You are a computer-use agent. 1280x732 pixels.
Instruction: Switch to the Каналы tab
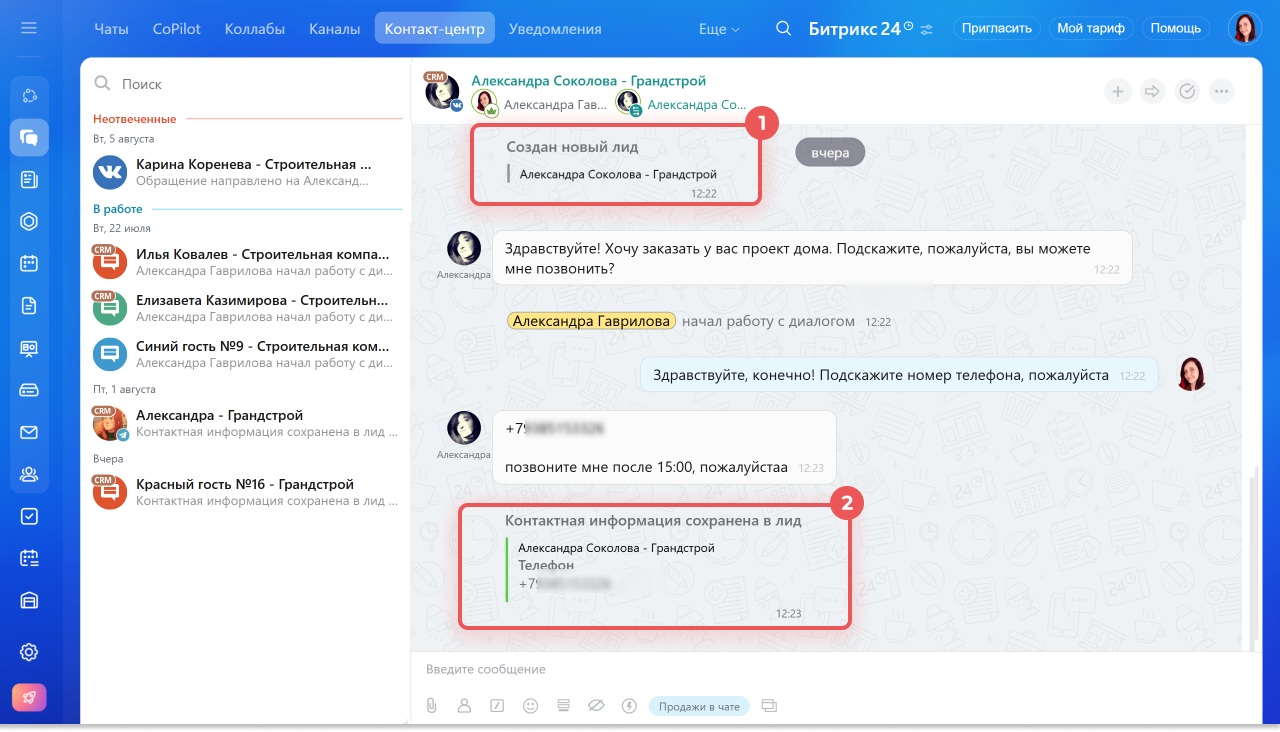pyautogui.click(x=334, y=29)
